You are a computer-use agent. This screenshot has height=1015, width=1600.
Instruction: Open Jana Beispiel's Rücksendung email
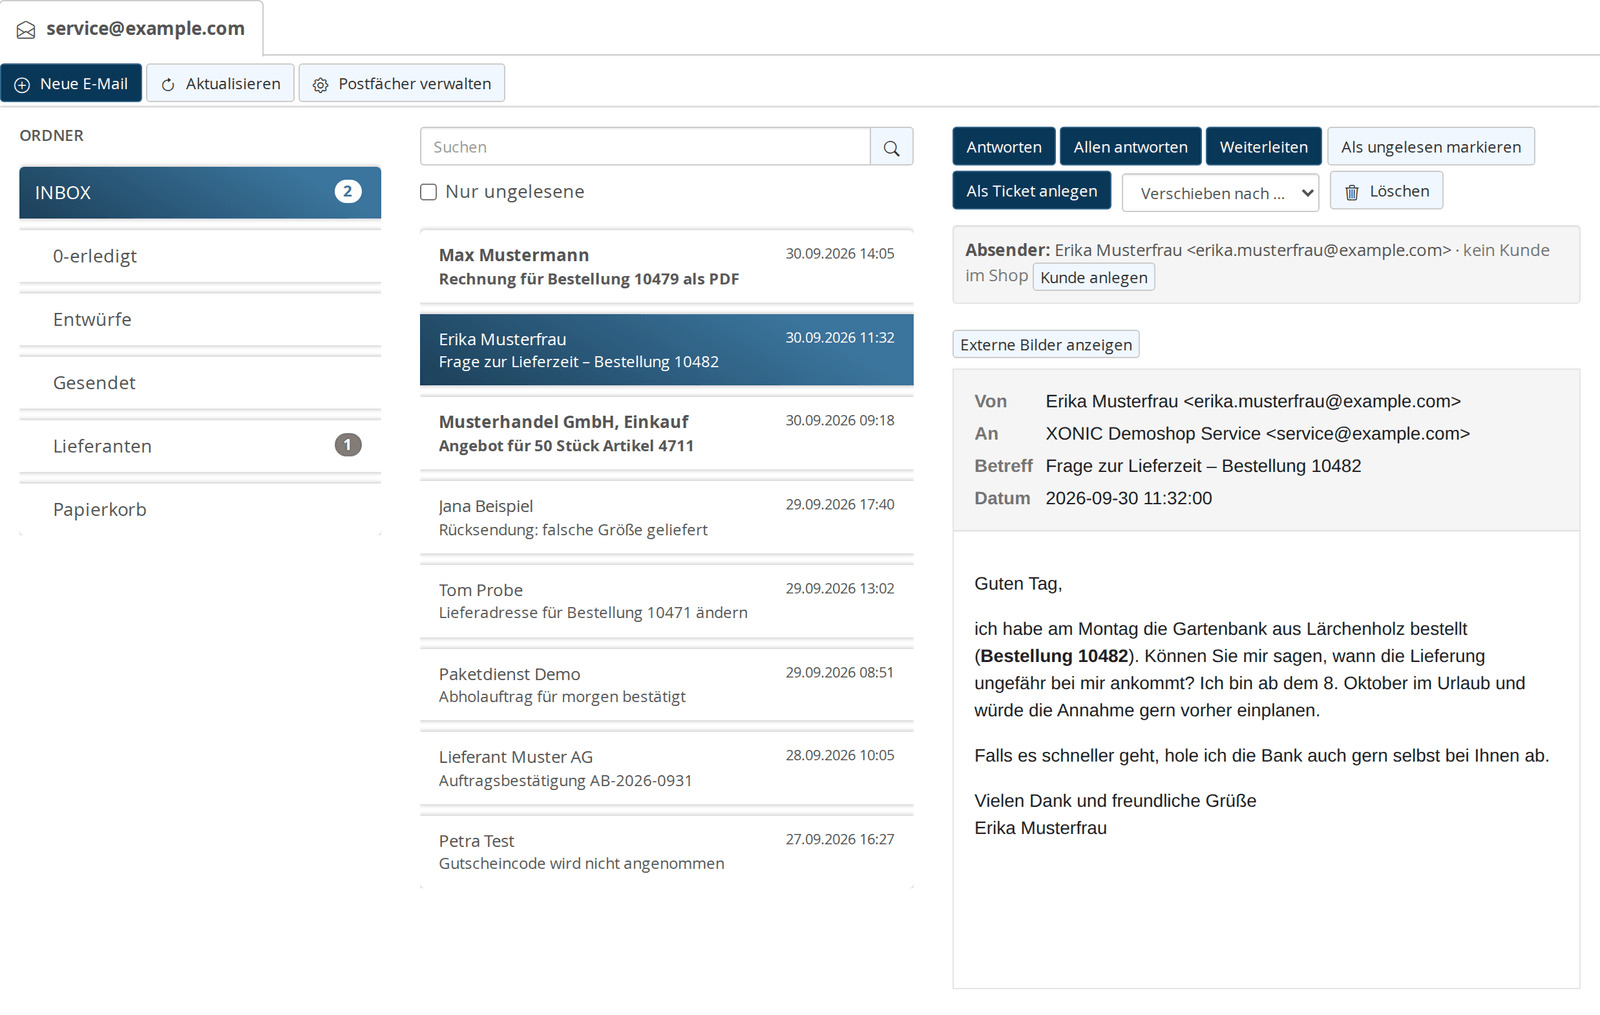click(x=666, y=517)
